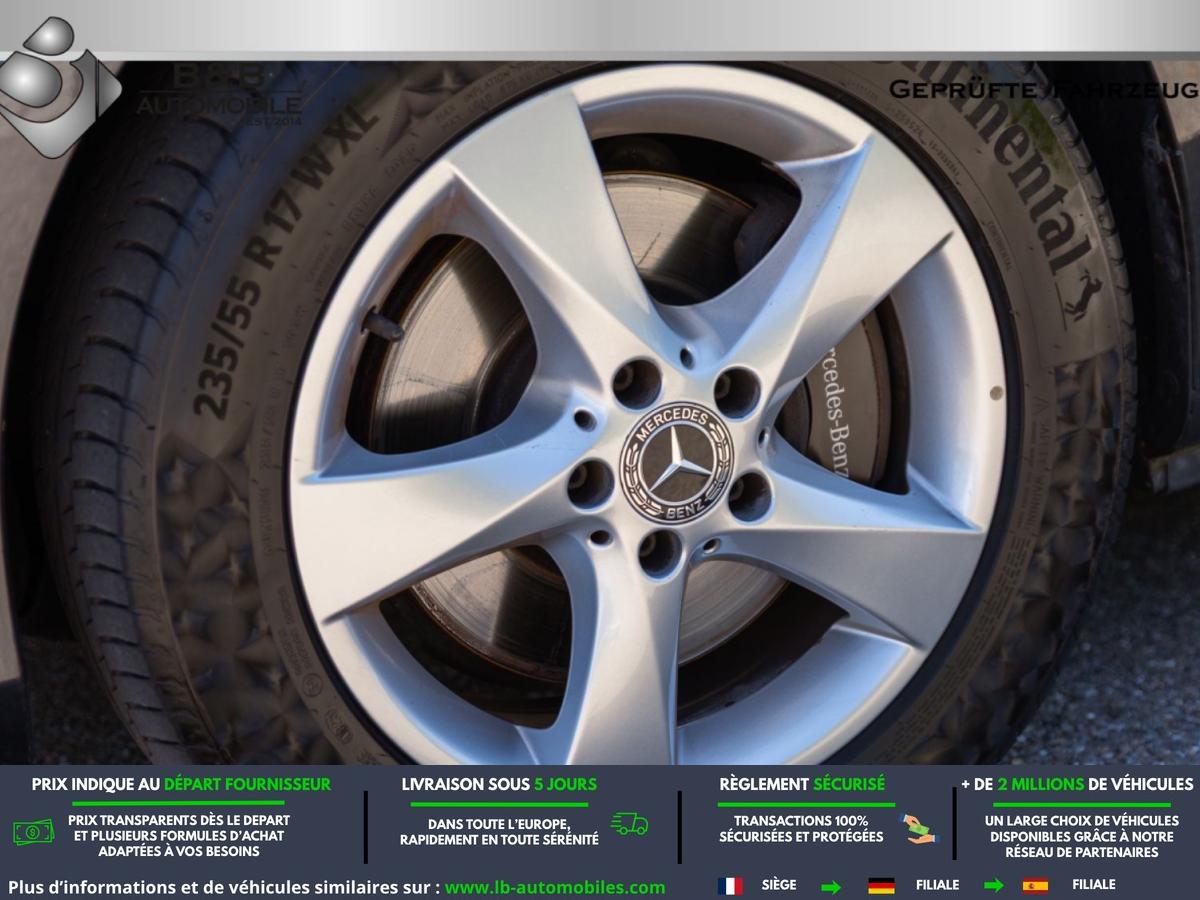Click 'LIVRAISON SOUS 5 JOURS' heading
Screen dimensions: 1200x900
(499, 785)
